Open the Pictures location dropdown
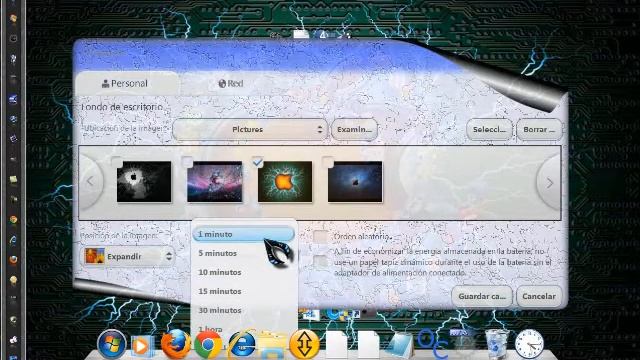Screen dimensions: 640x360 [250, 129]
